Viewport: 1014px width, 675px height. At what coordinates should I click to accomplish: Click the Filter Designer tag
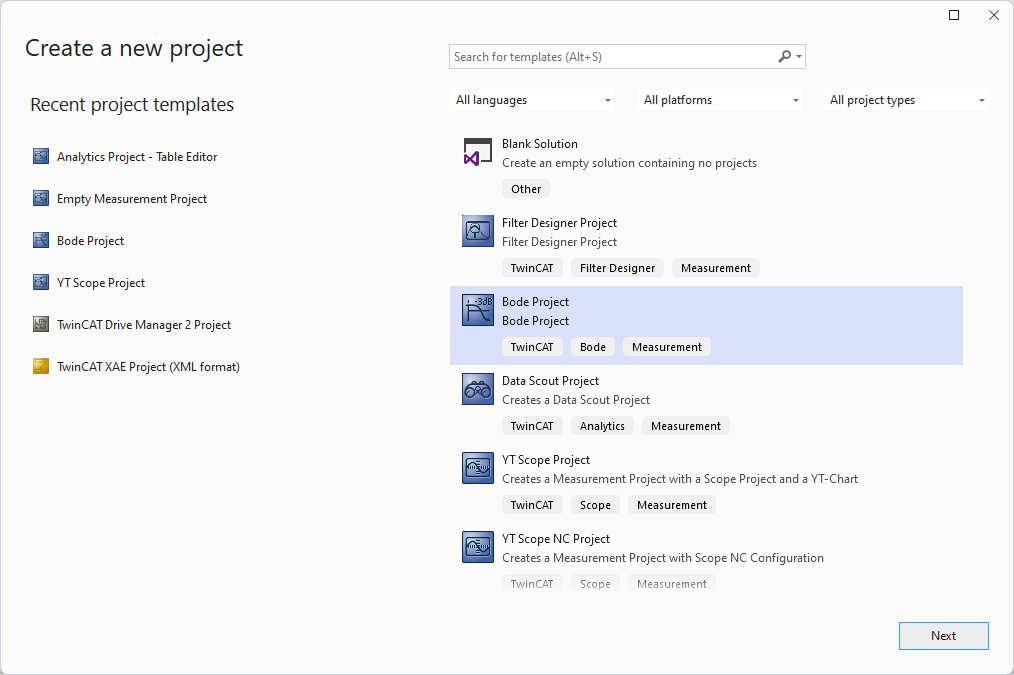coord(618,268)
